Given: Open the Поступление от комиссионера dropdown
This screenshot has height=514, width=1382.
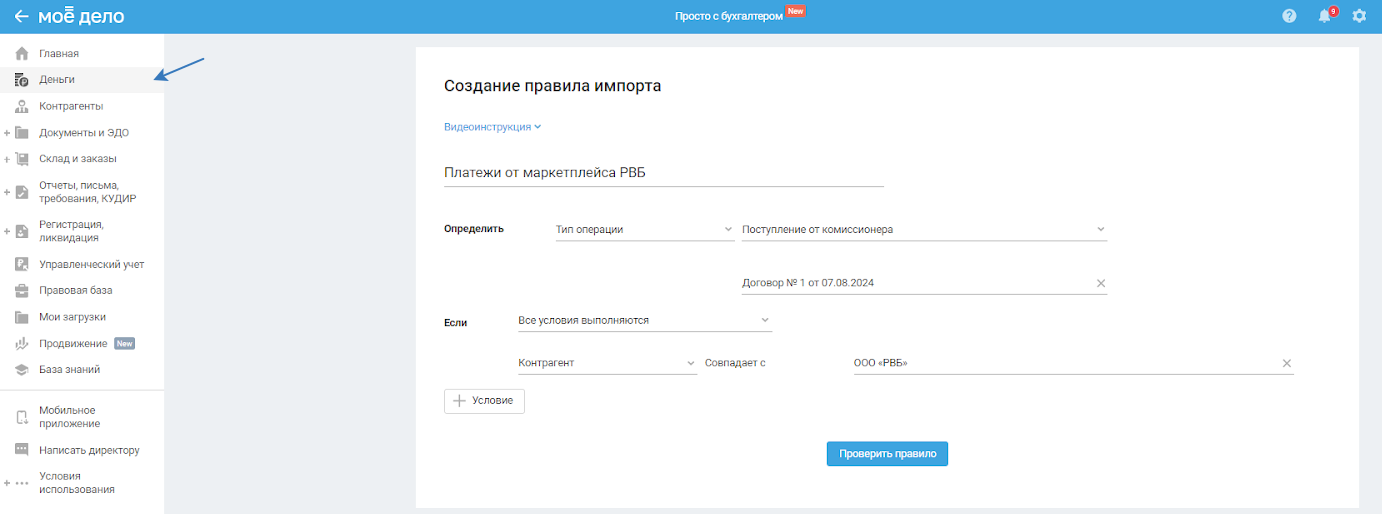Looking at the screenshot, I should pos(923,229).
